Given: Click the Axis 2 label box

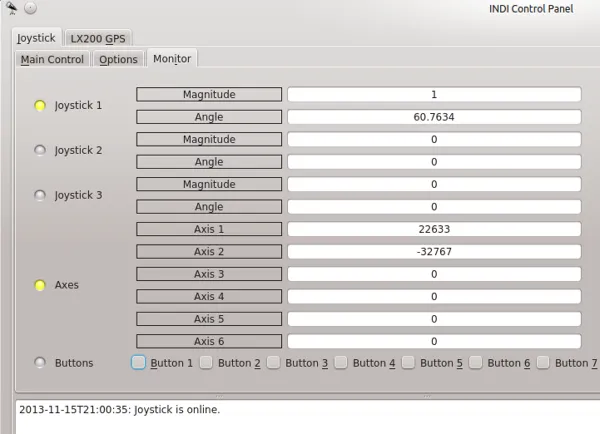Looking at the screenshot, I should [209, 251].
